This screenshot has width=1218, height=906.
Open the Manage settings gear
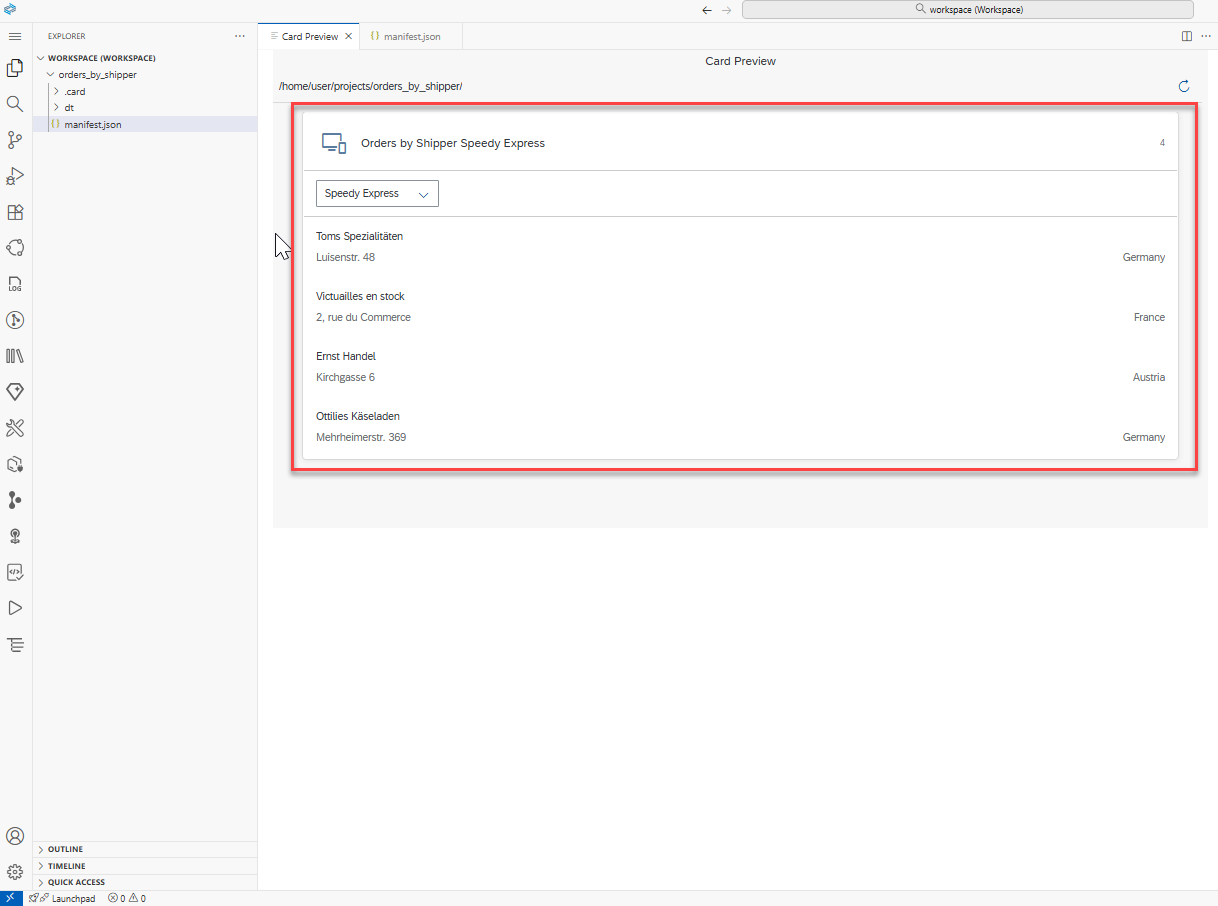coord(15,872)
